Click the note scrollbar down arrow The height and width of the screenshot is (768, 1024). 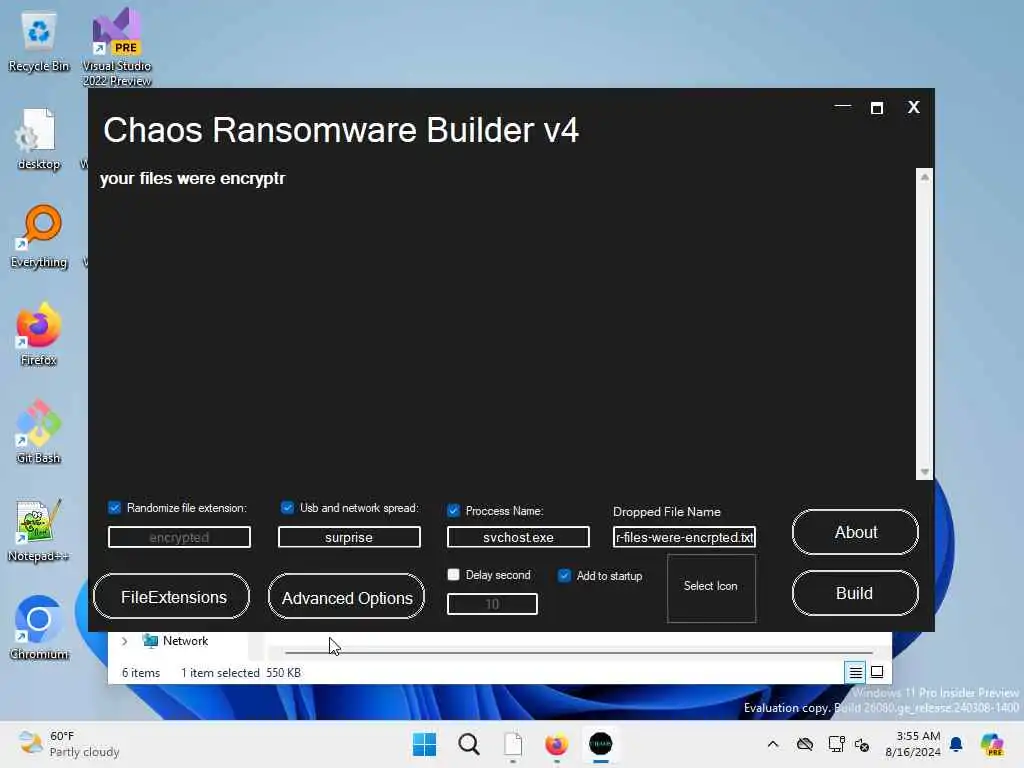click(x=925, y=472)
